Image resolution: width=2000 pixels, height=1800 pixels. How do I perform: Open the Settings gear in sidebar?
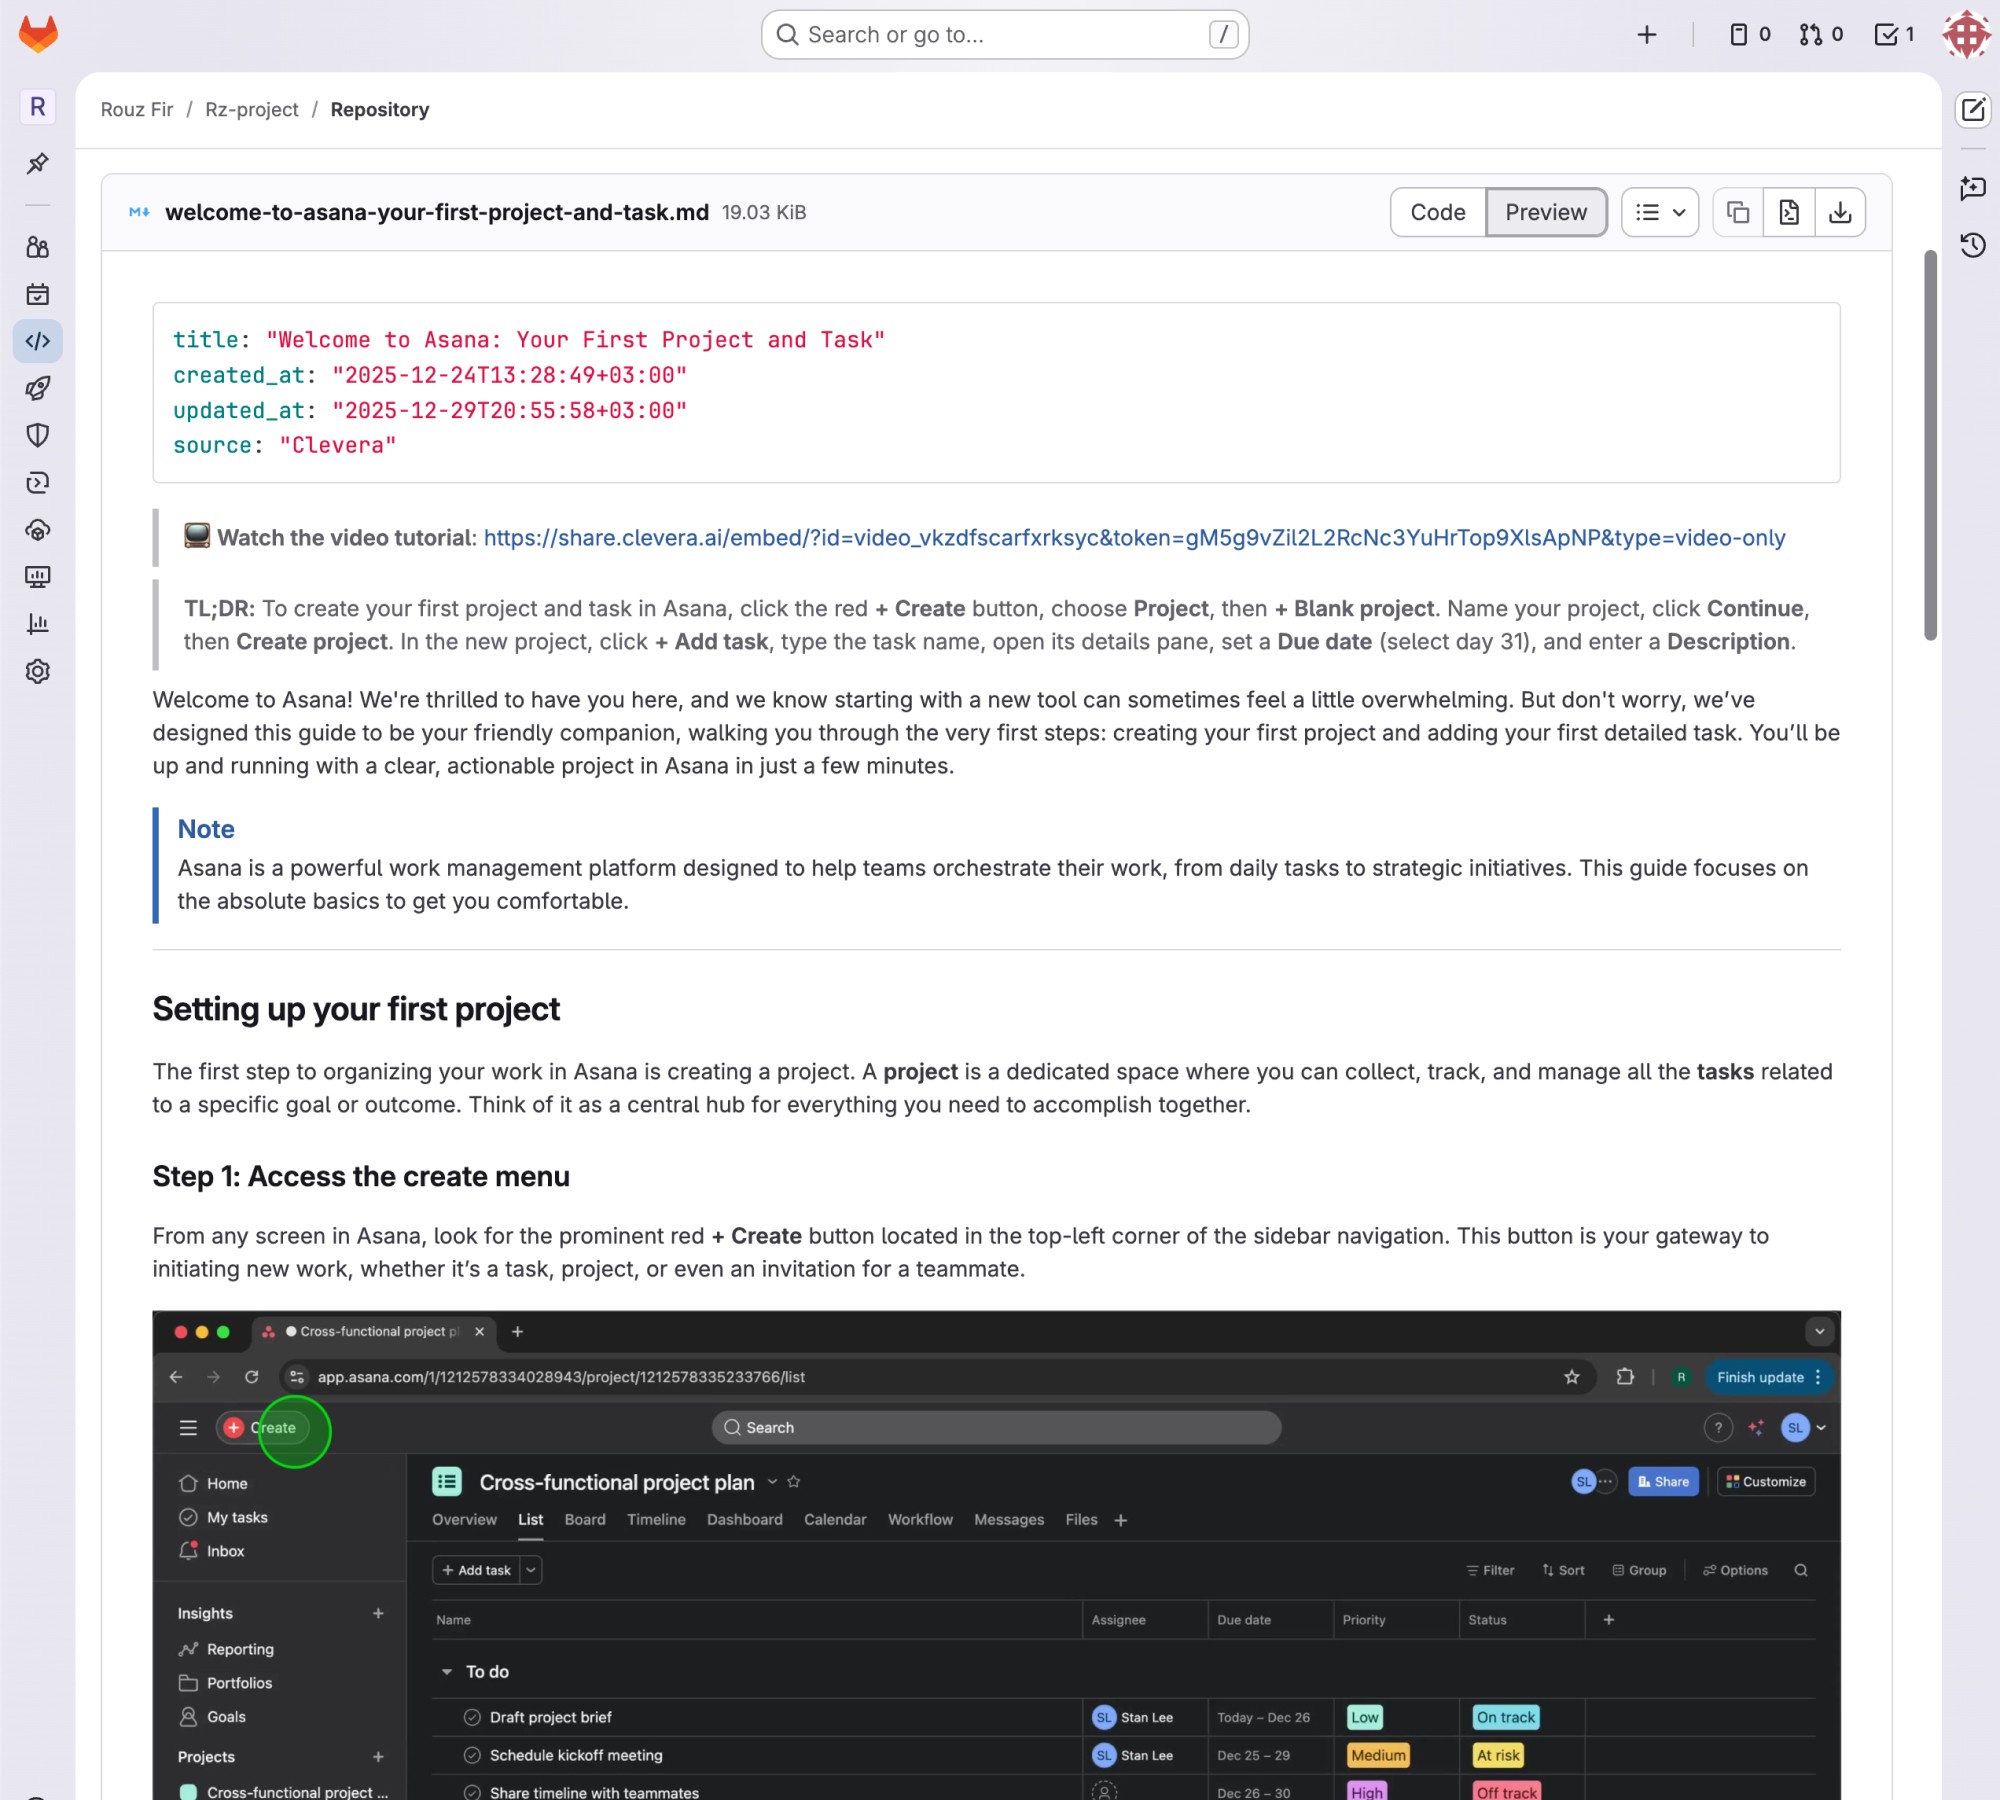tap(38, 671)
